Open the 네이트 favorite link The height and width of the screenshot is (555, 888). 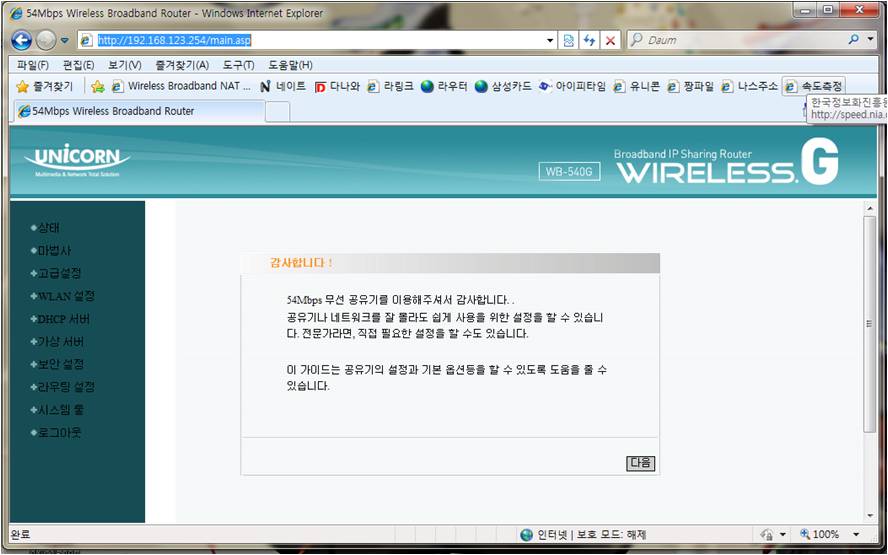coord(283,87)
